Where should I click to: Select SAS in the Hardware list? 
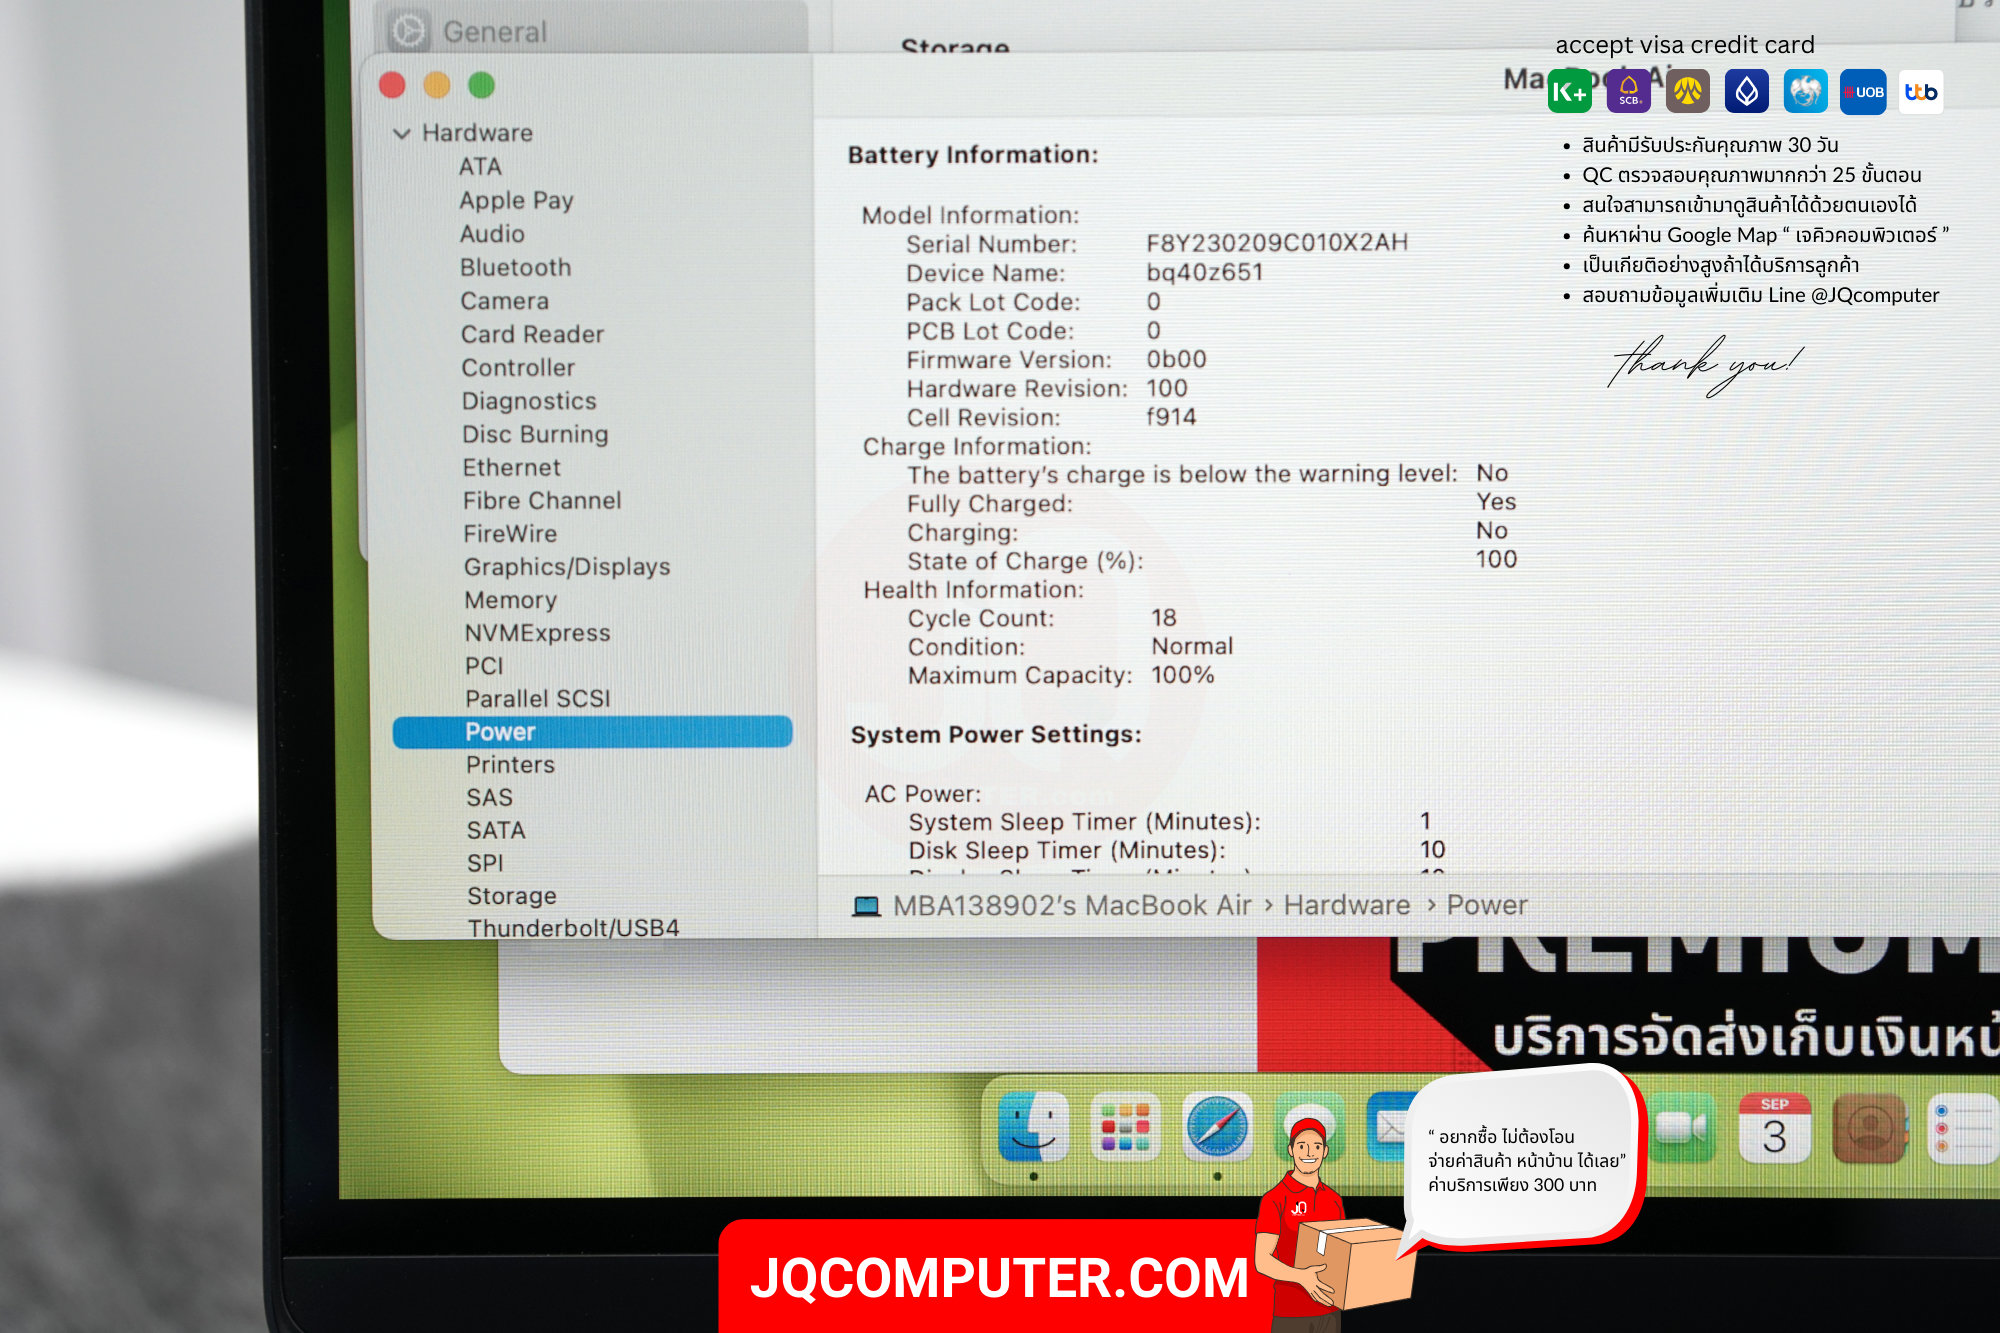489,797
